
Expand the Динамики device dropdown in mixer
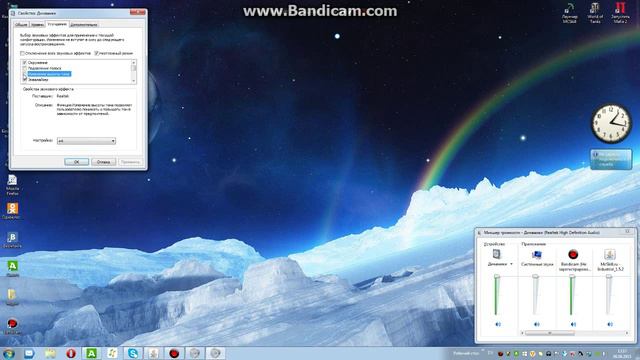(511, 264)
